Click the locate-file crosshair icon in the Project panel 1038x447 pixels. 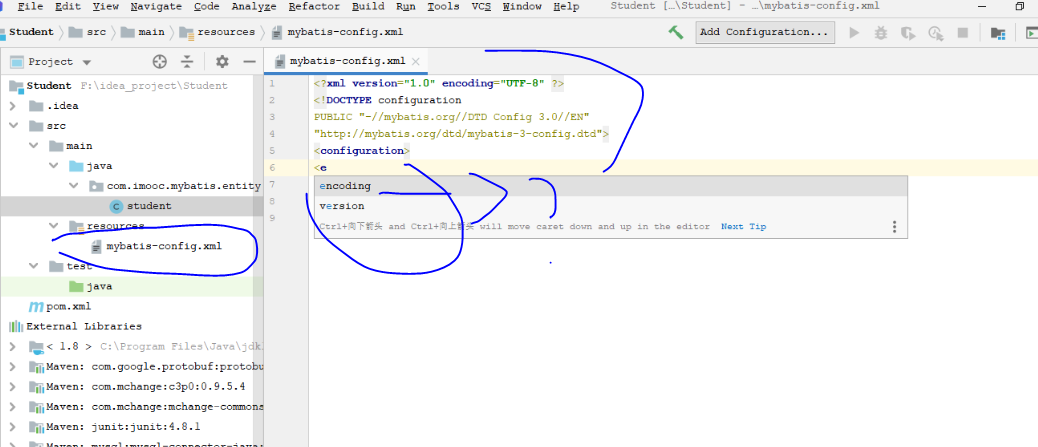[x=160, y=62]
